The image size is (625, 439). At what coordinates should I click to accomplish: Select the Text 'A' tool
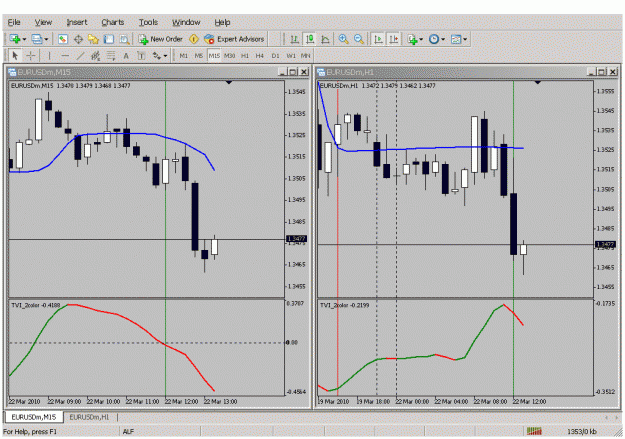[126, 56]
